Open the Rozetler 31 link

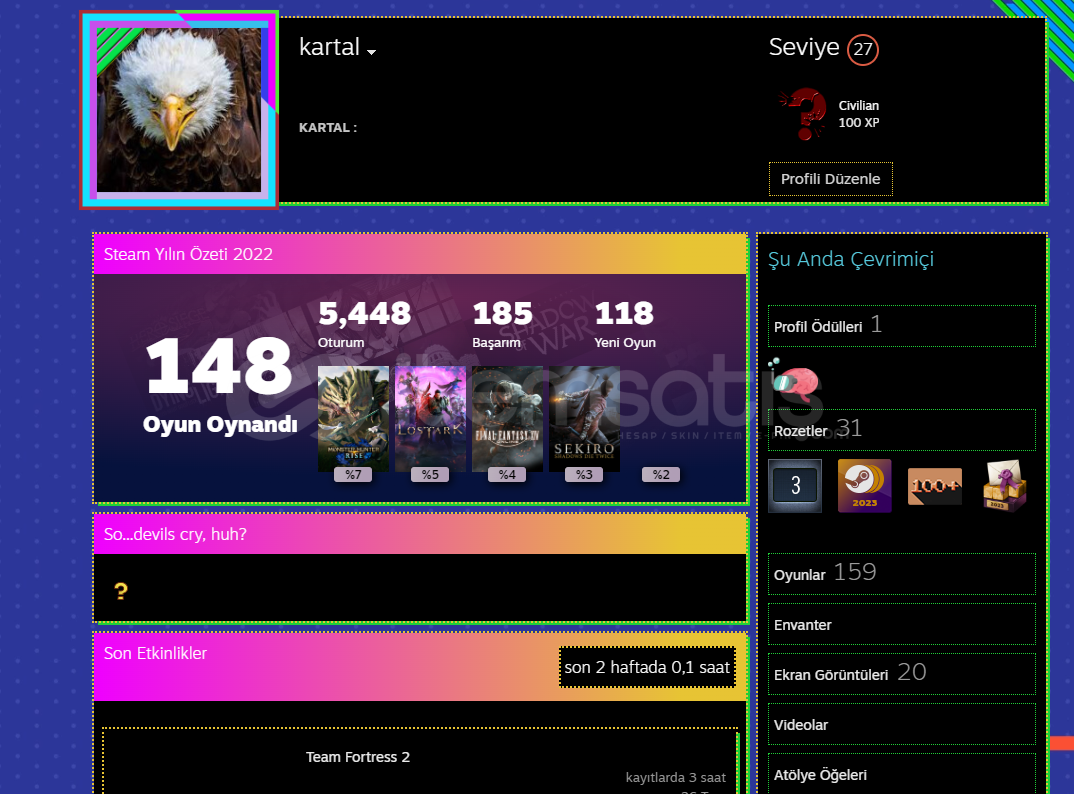pos(901,430)
